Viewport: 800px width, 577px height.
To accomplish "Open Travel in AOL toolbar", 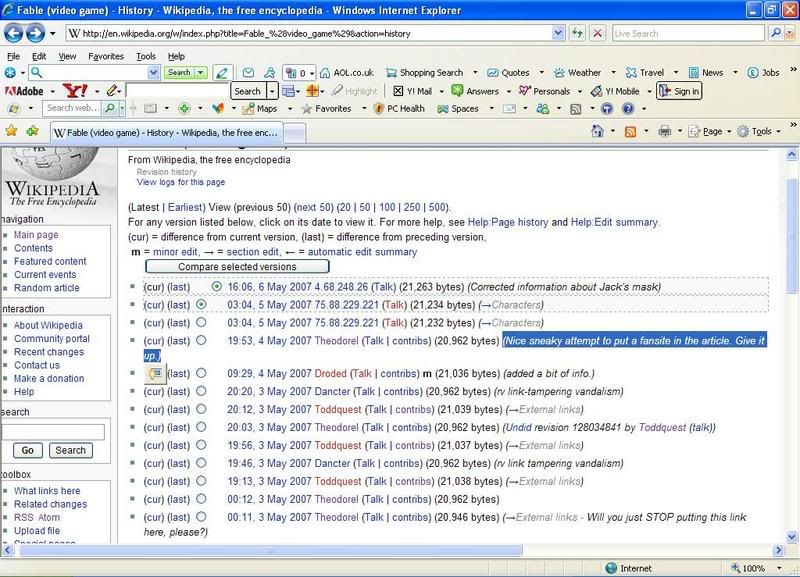I will point(644,73).
